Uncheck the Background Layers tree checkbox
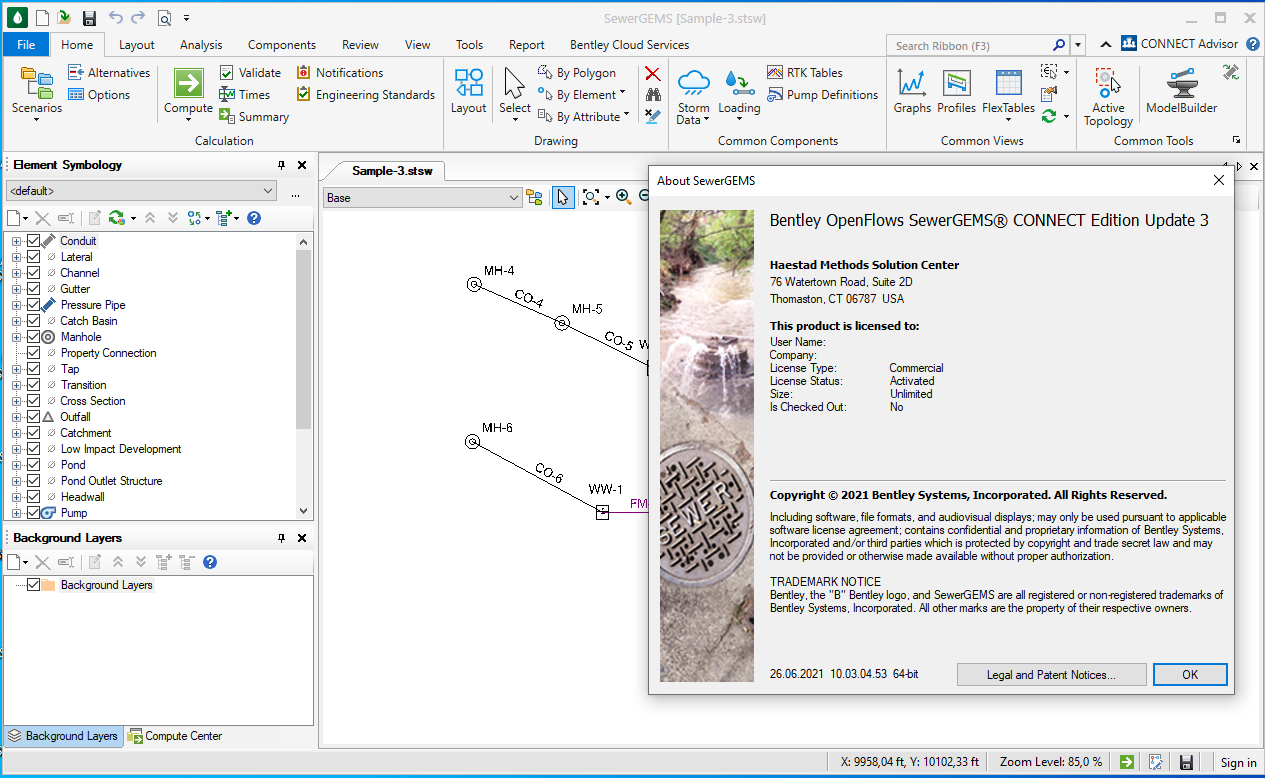Image resolution: width=1265 pixels, height=778 pixels. tap(33, 585)
